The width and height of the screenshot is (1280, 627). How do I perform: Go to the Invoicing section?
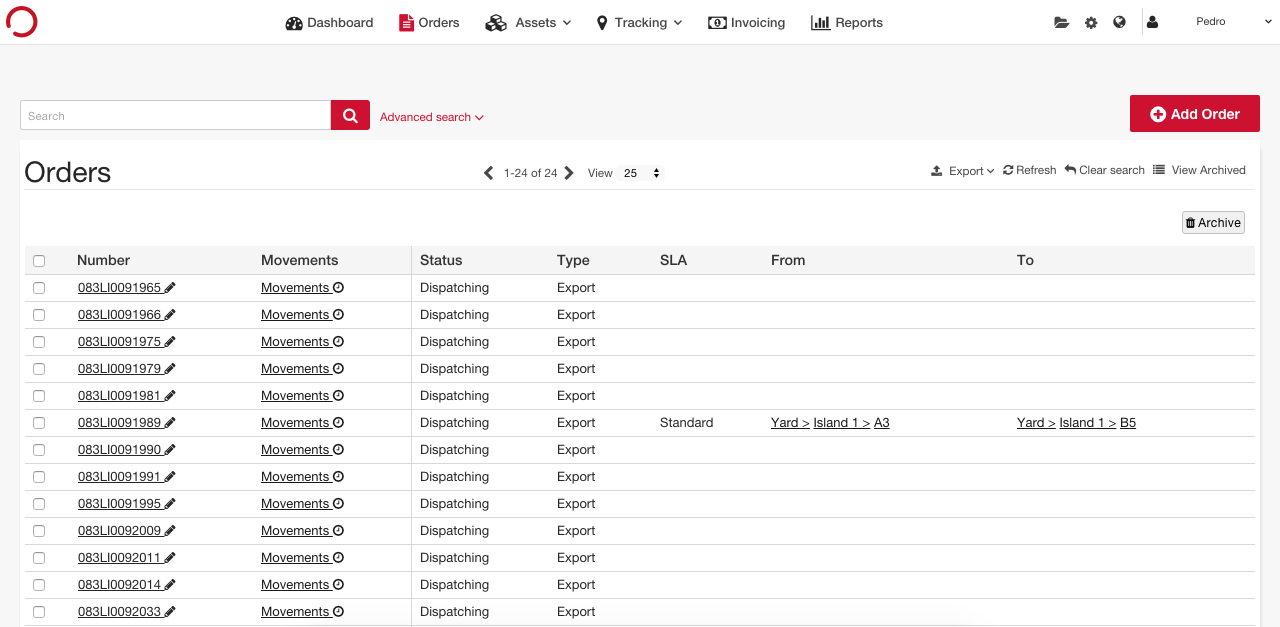[746, 22]
